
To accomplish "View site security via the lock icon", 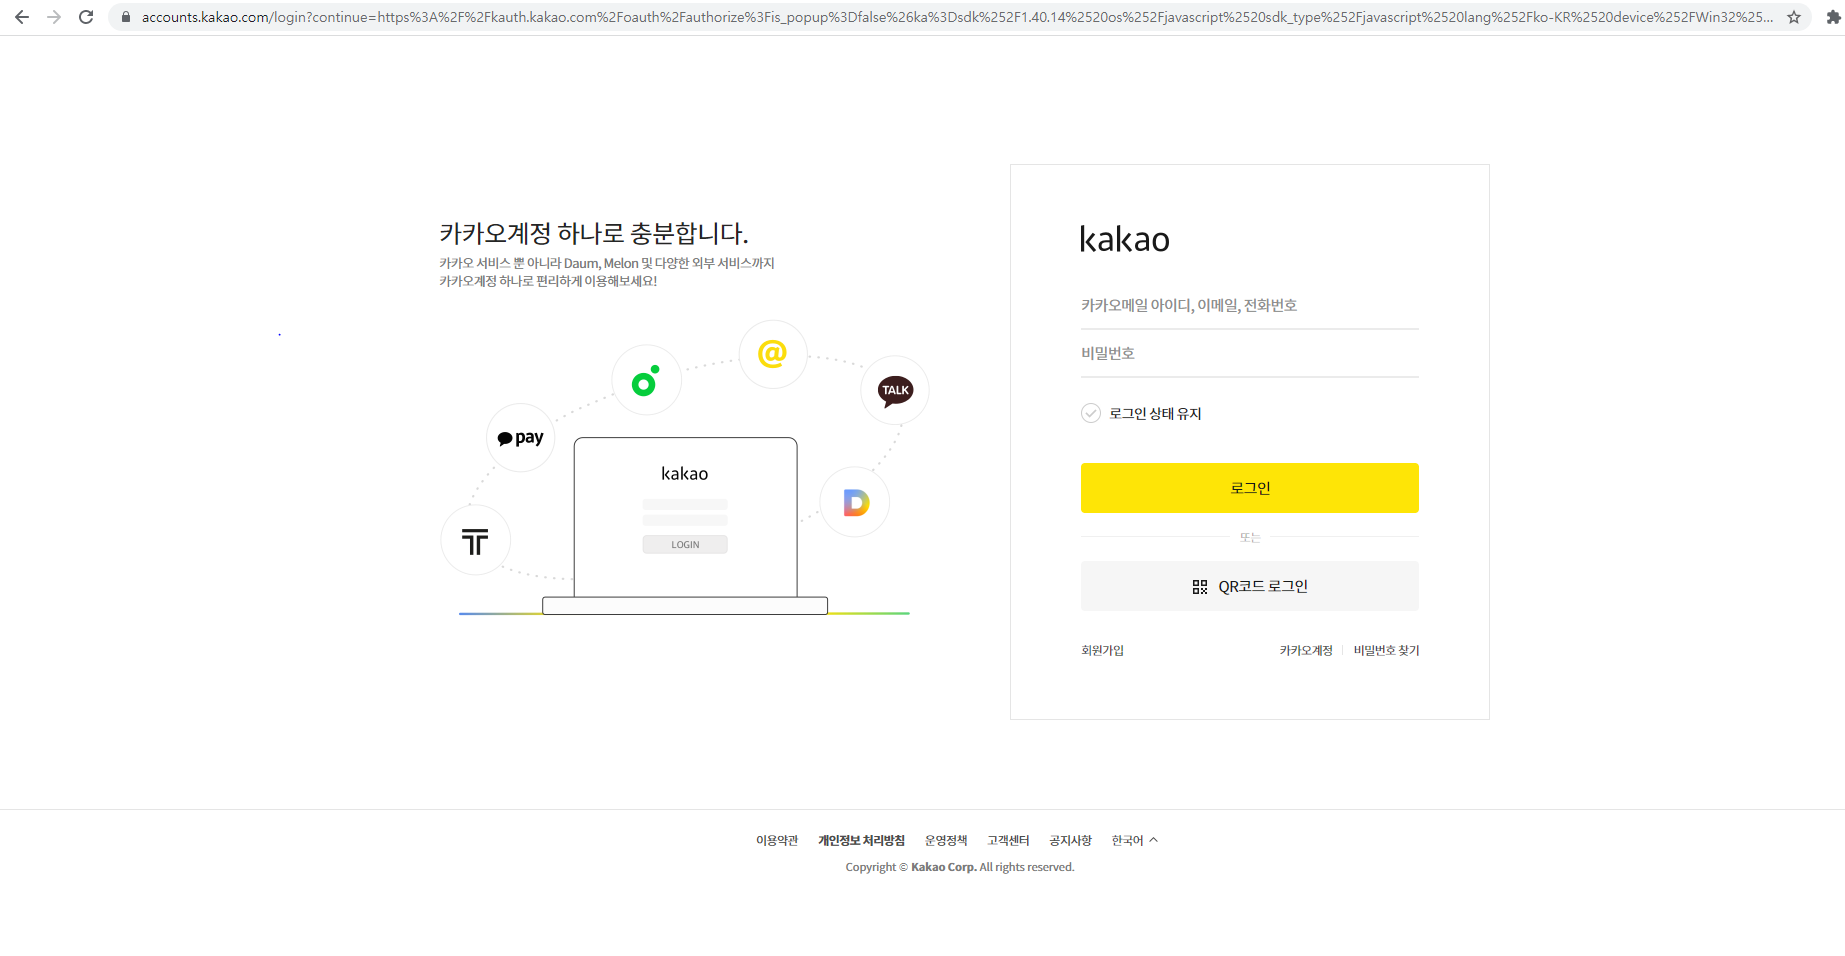I will 126,17.
